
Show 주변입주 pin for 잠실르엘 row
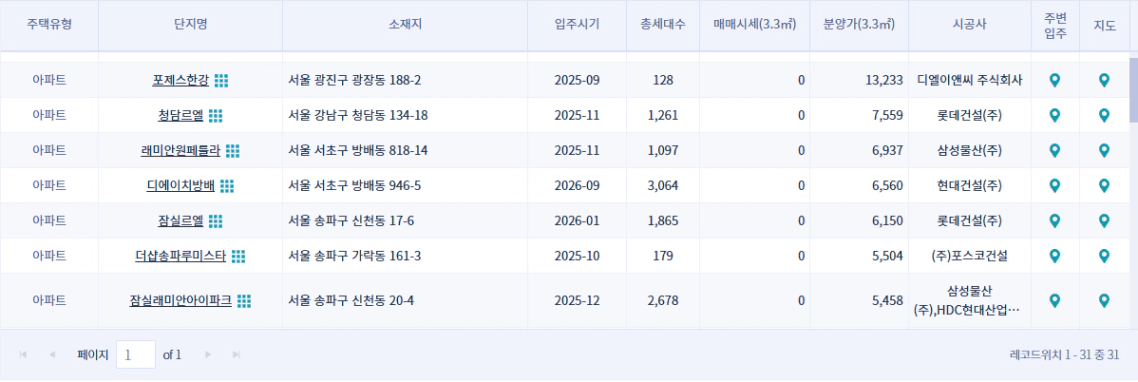coord(1055,221)
